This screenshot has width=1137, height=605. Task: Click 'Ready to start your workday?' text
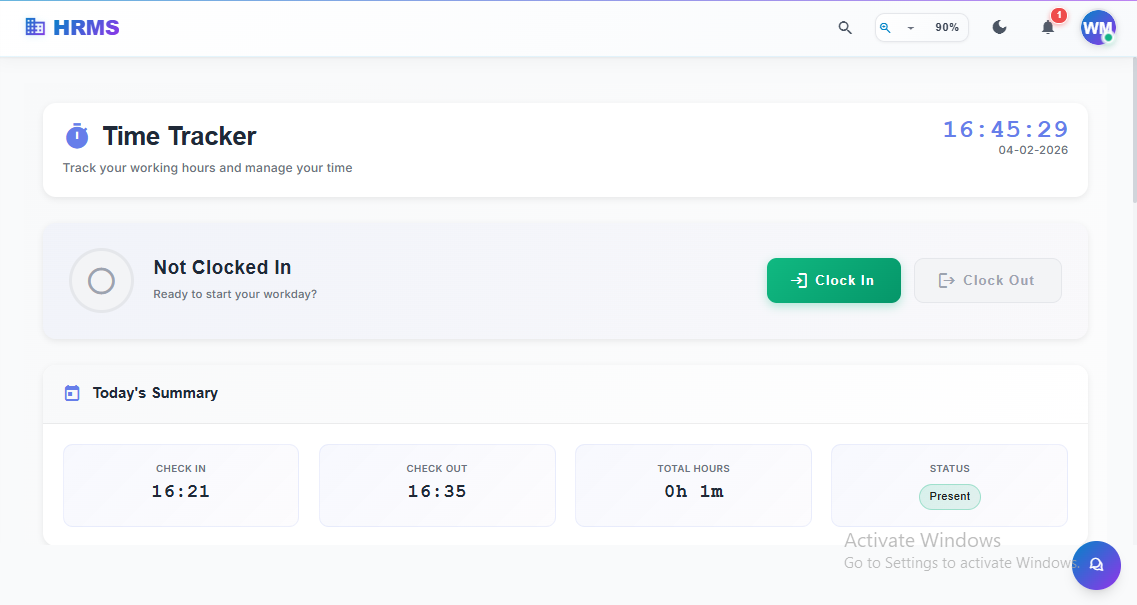pos(235,295)
